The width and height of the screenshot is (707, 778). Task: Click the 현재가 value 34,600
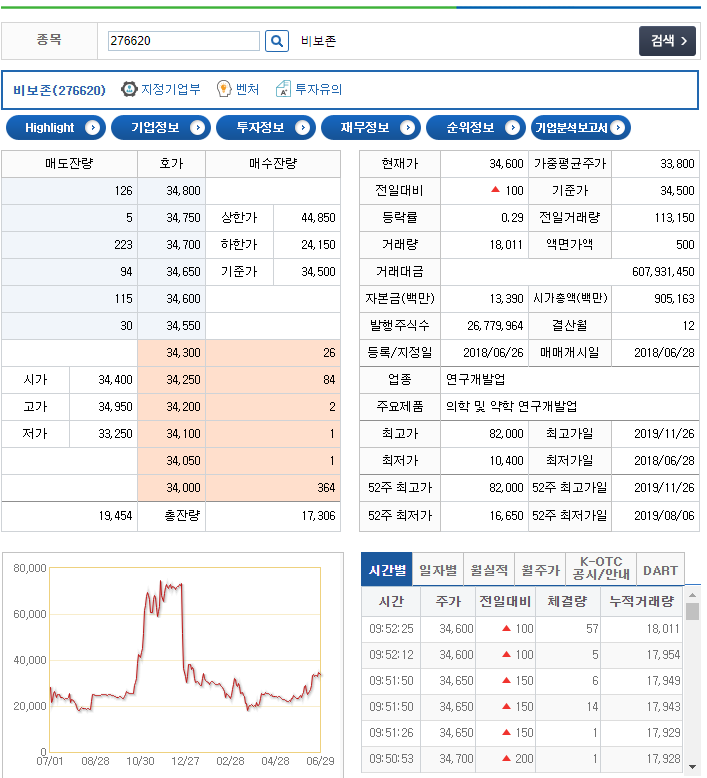click(x=506, y=164)
